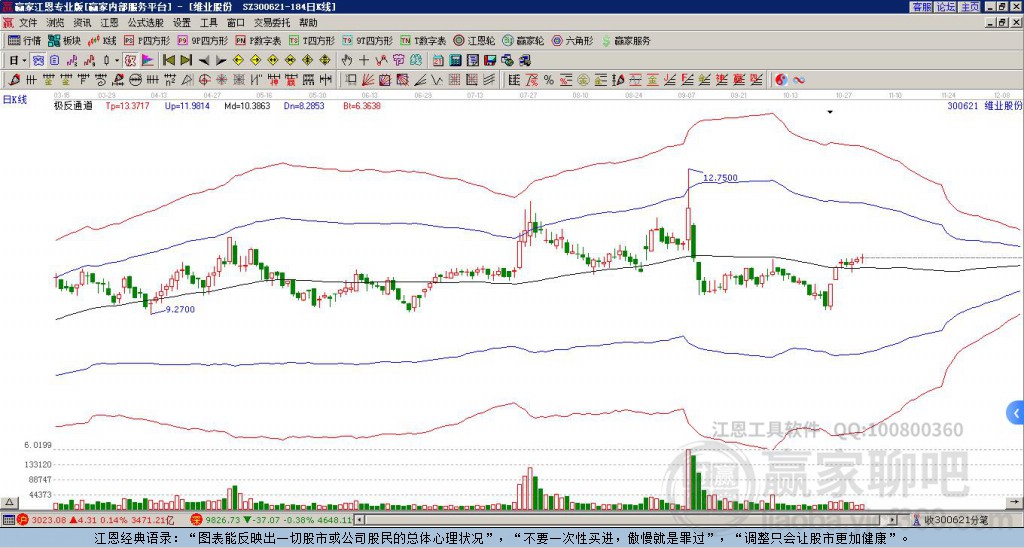1024x548 pixels.
Task: Click the colorful flag icon
Action: (148, 60)
